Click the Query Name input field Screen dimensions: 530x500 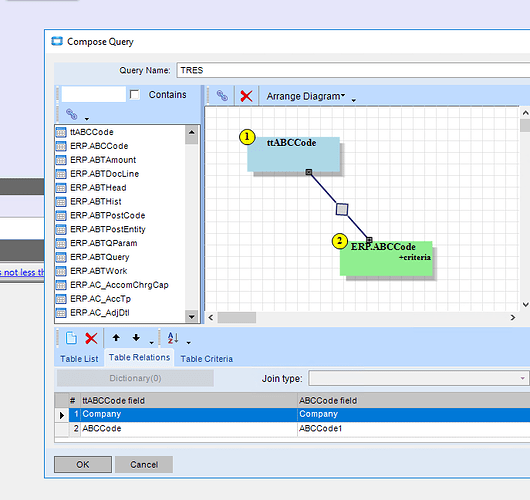[x=353, y=70]
